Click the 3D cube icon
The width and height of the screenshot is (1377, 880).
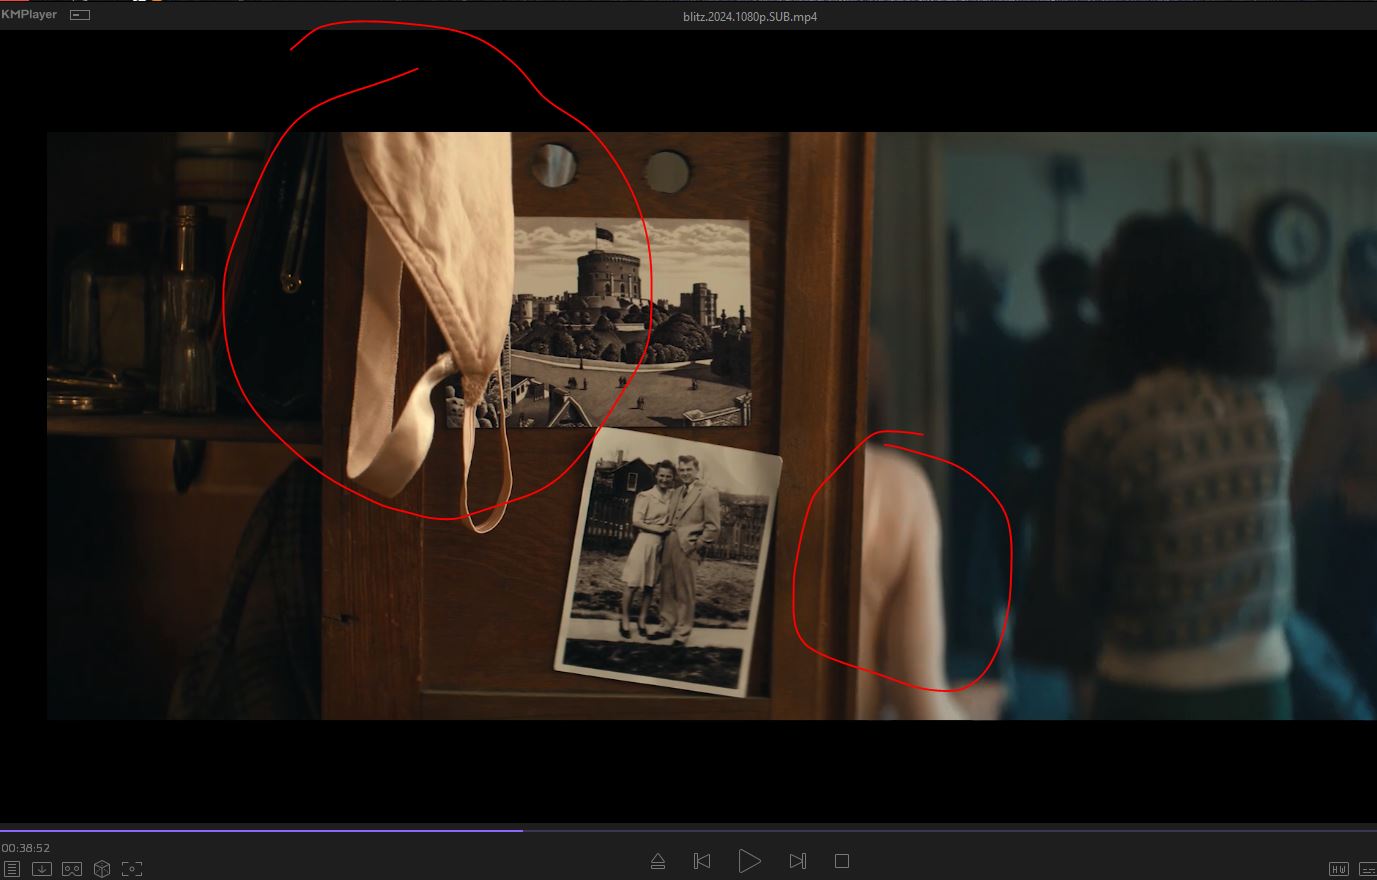pos(102,869)
